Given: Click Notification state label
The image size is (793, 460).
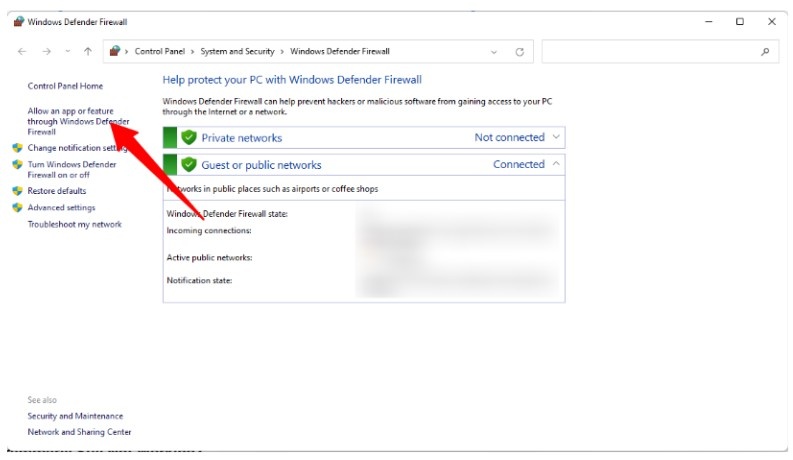Looking at the screenshot, I should (199, 281).
